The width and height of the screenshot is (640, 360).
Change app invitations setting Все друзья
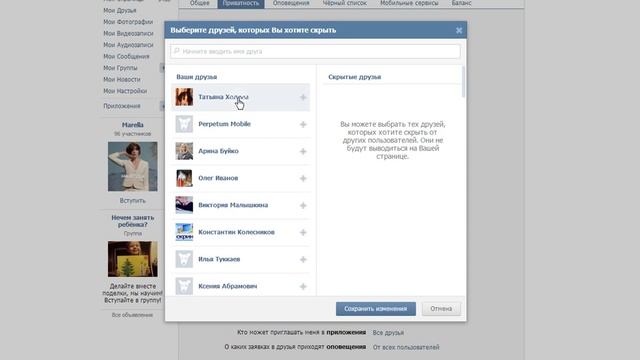pyautogui.click(x=388, y=333)
